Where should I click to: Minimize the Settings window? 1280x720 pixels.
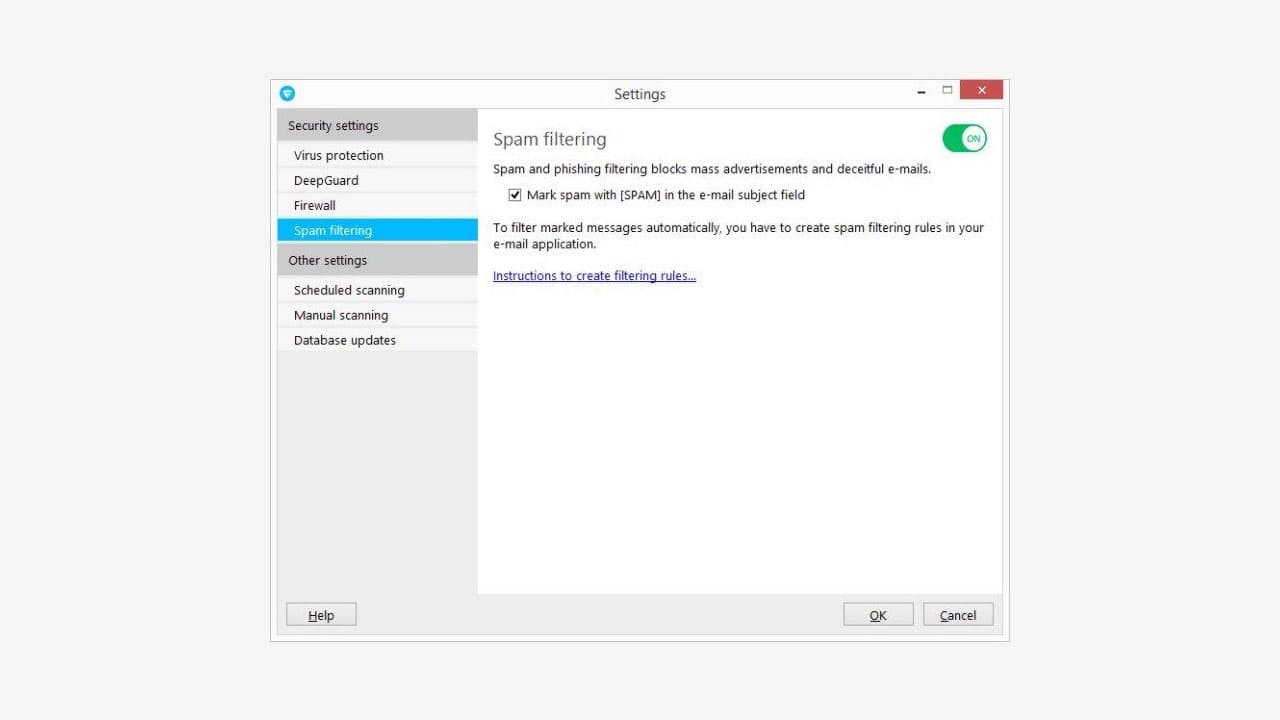coord(920,90)
